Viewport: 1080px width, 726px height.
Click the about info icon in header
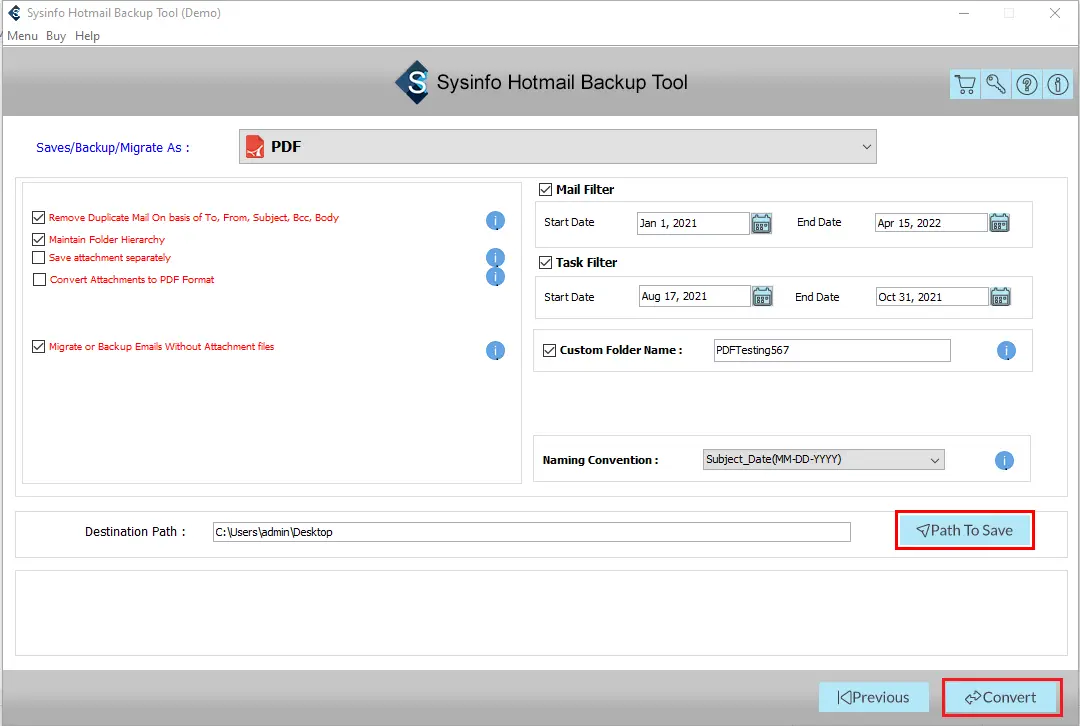pos(1058,85)
